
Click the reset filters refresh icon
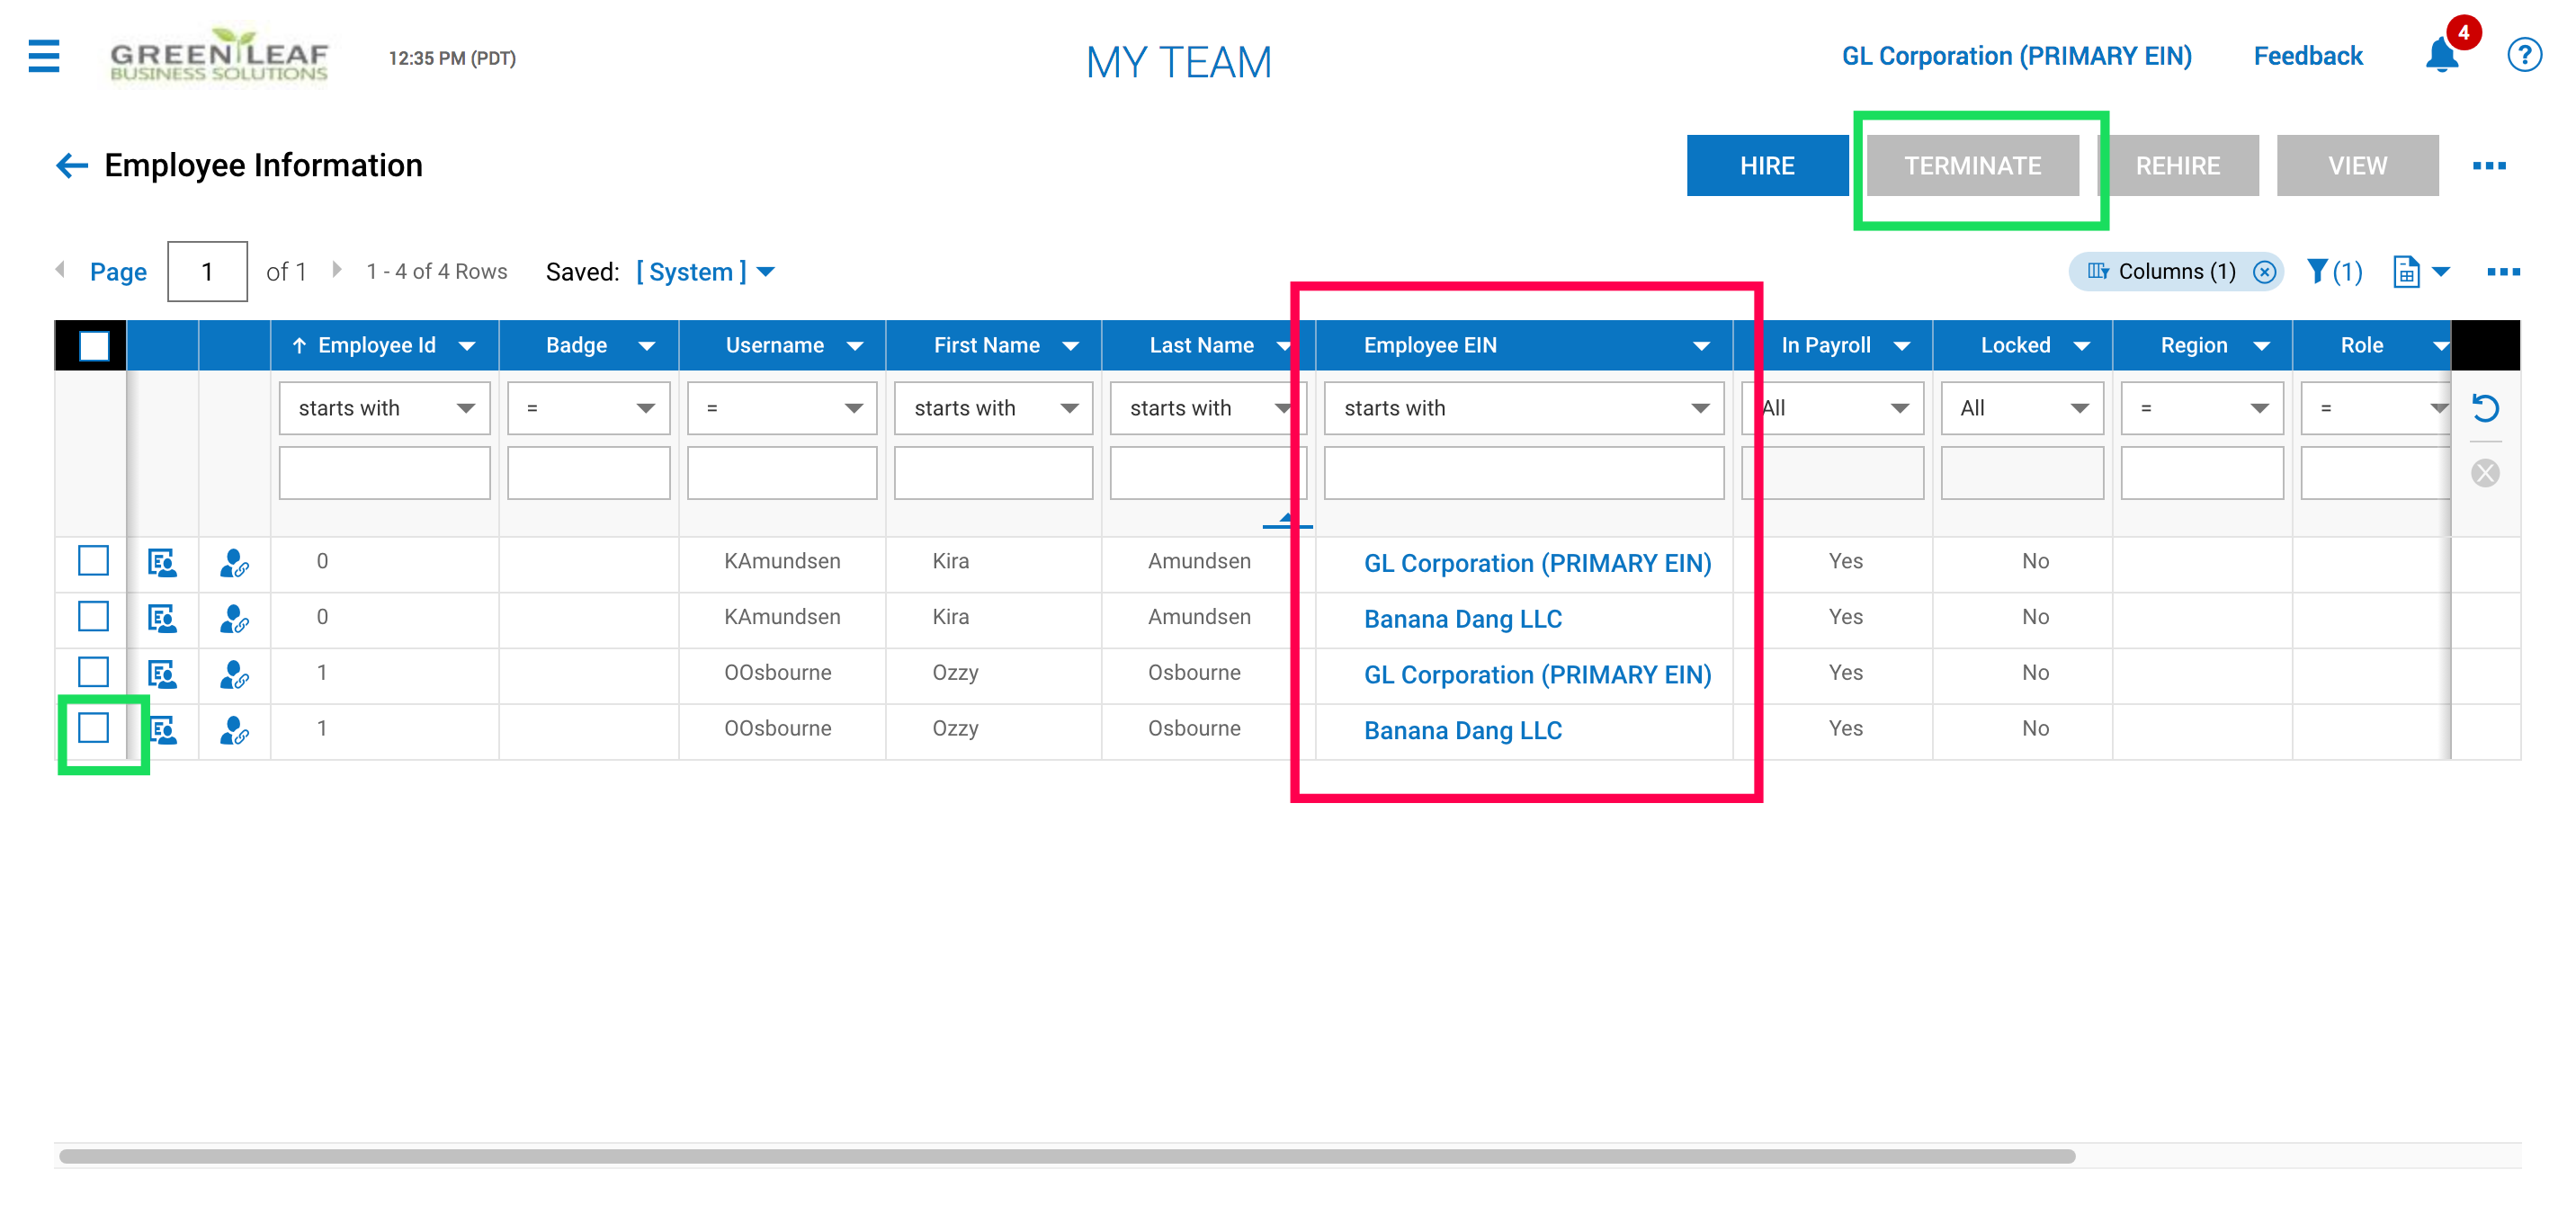2485,408
